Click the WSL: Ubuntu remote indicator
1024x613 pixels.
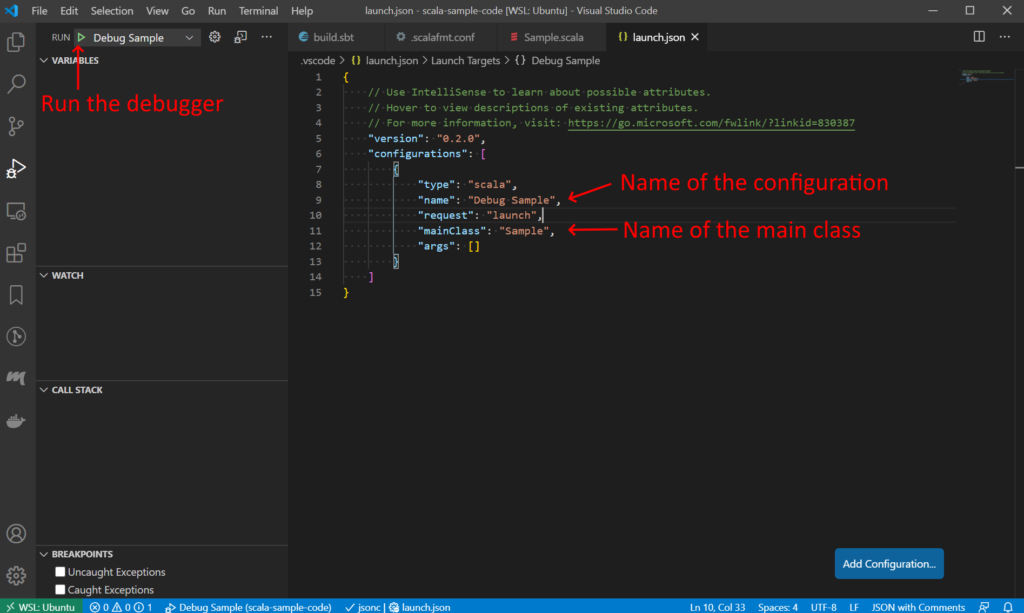[40, 606]
